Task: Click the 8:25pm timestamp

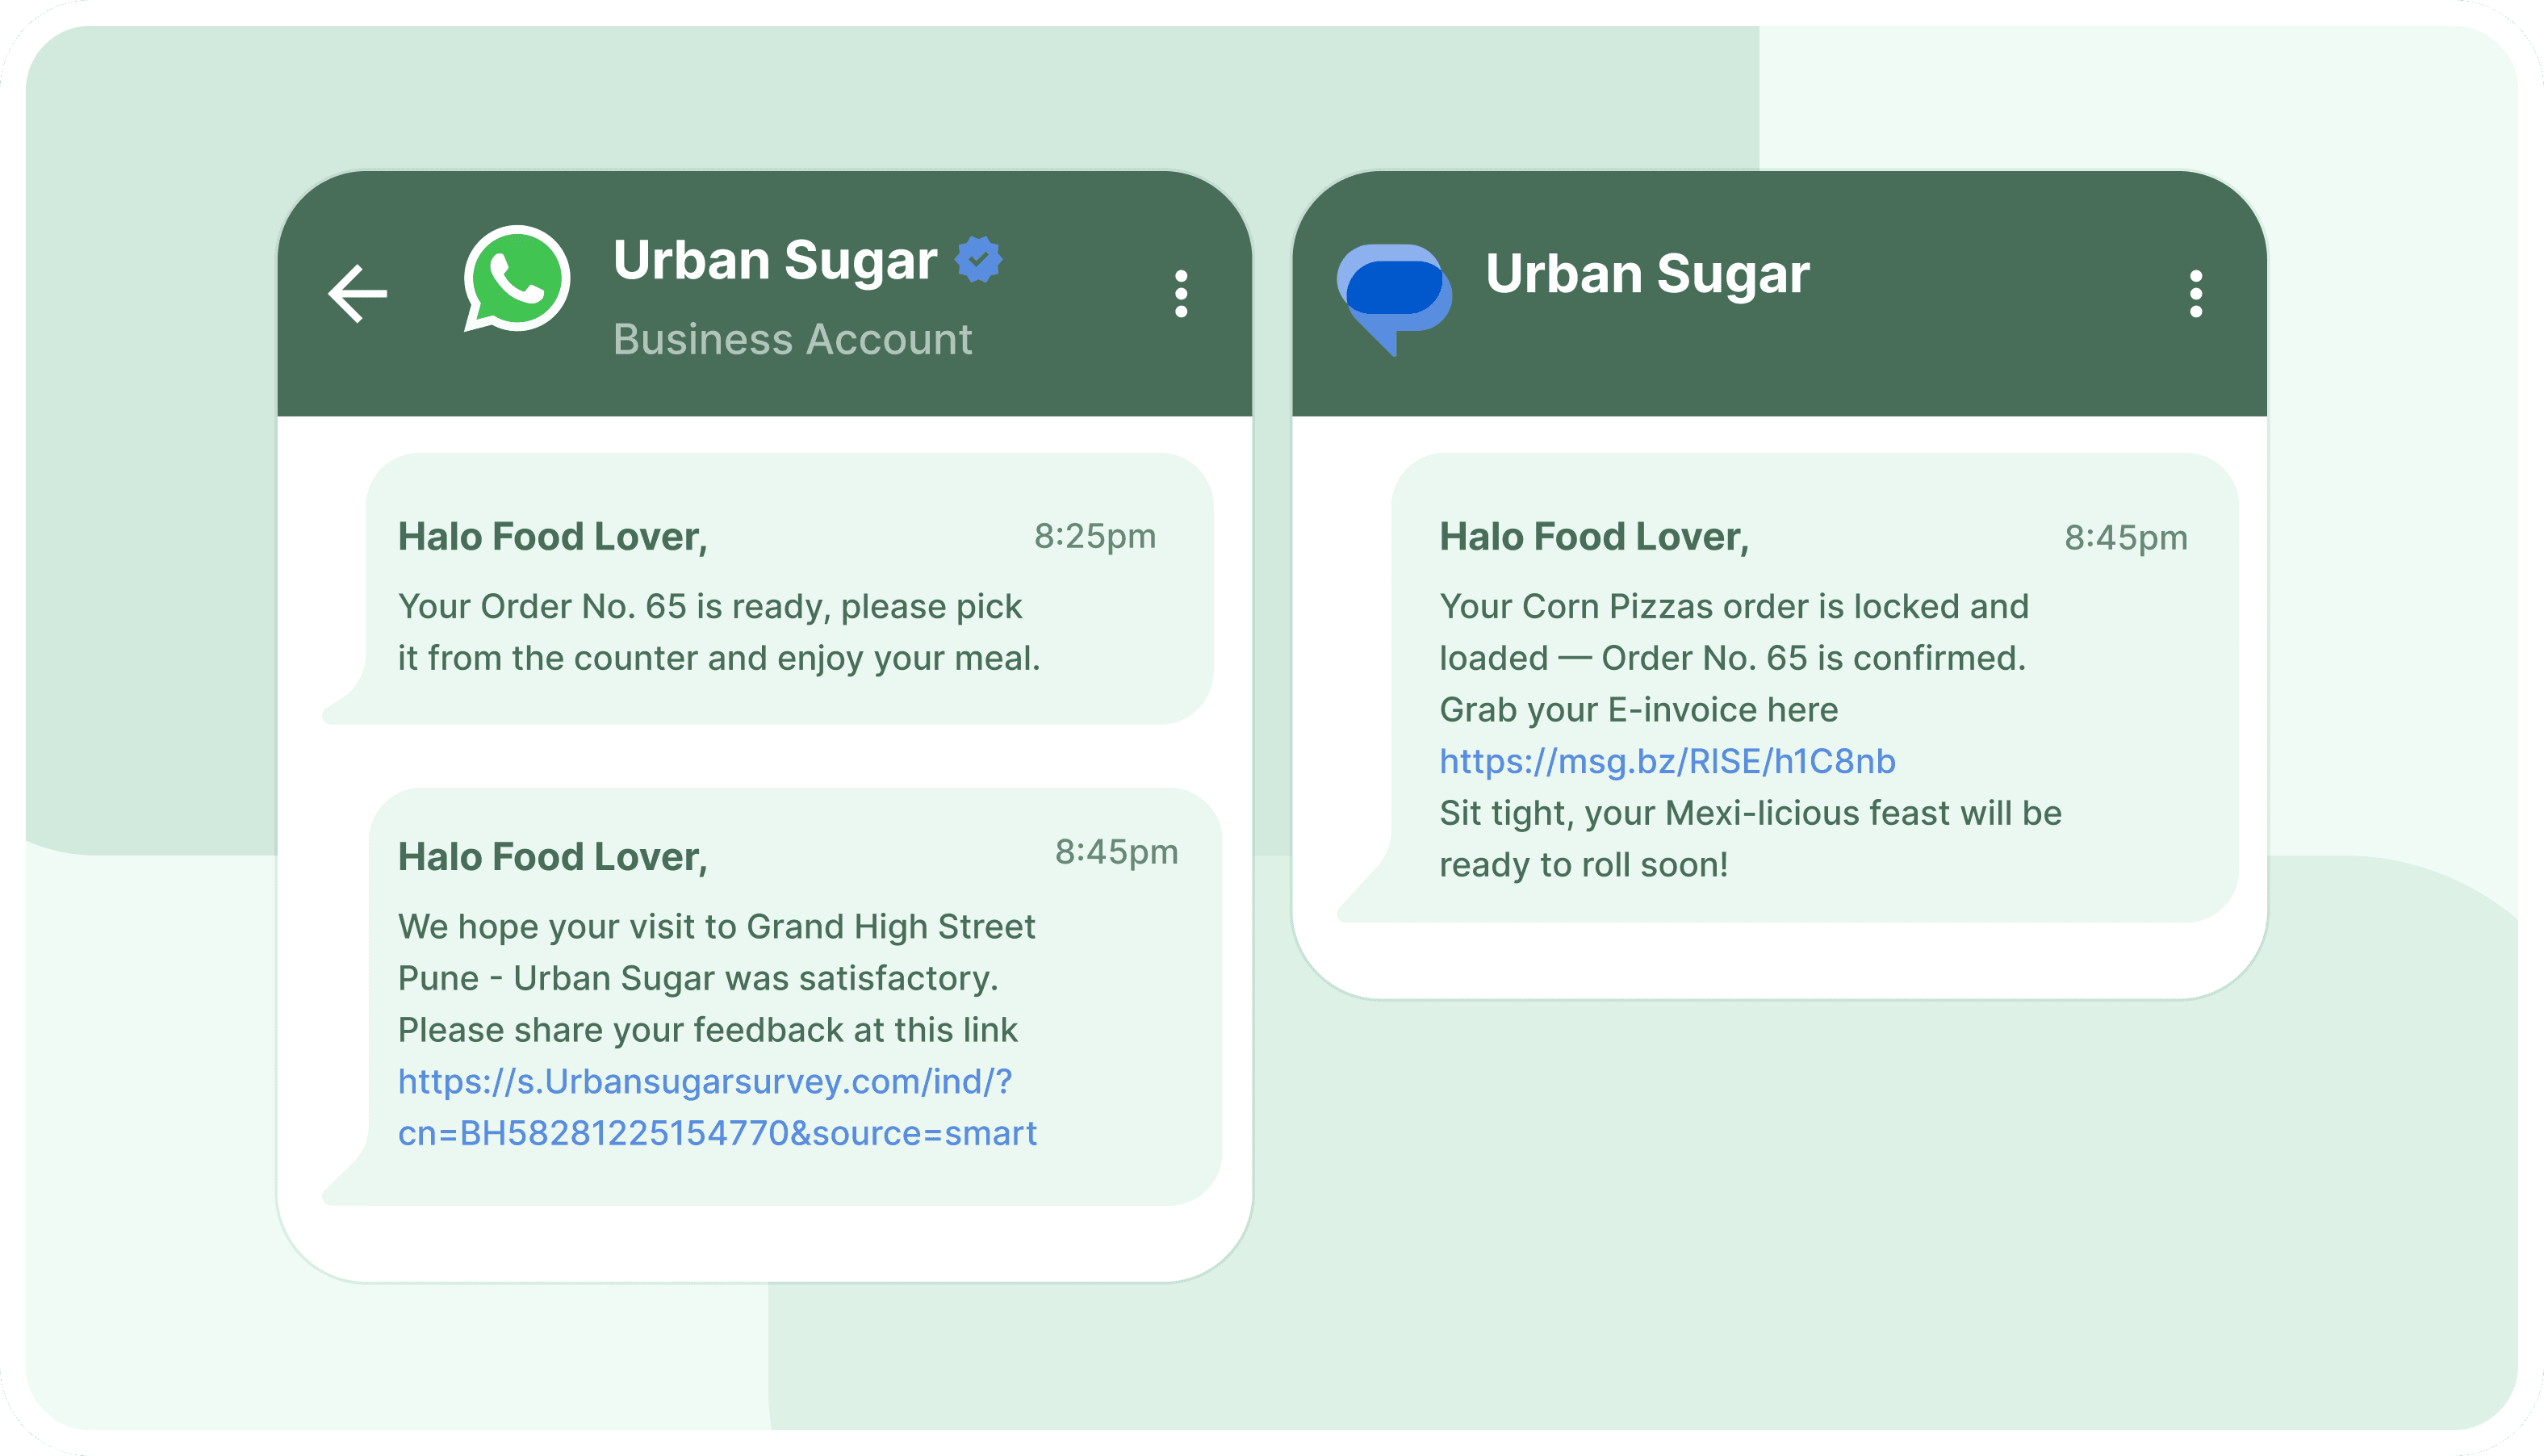Action: (1095, 536)
